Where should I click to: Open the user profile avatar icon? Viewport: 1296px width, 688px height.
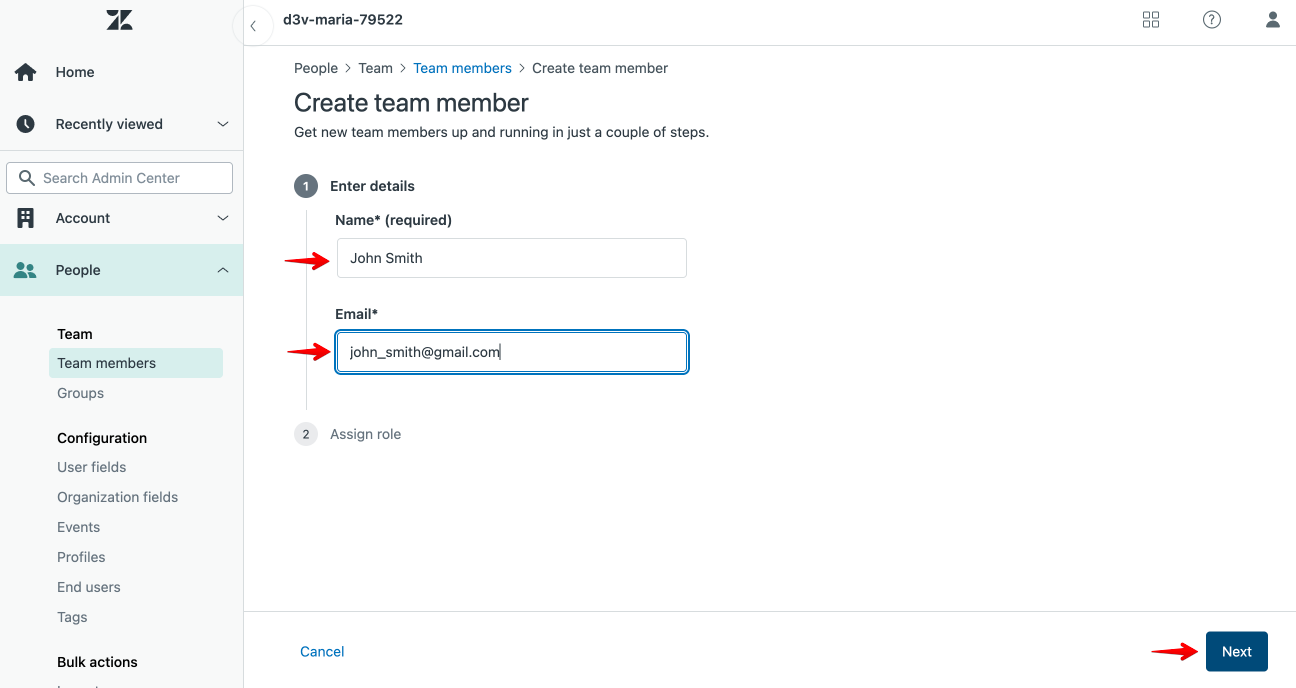point(1273,20)
